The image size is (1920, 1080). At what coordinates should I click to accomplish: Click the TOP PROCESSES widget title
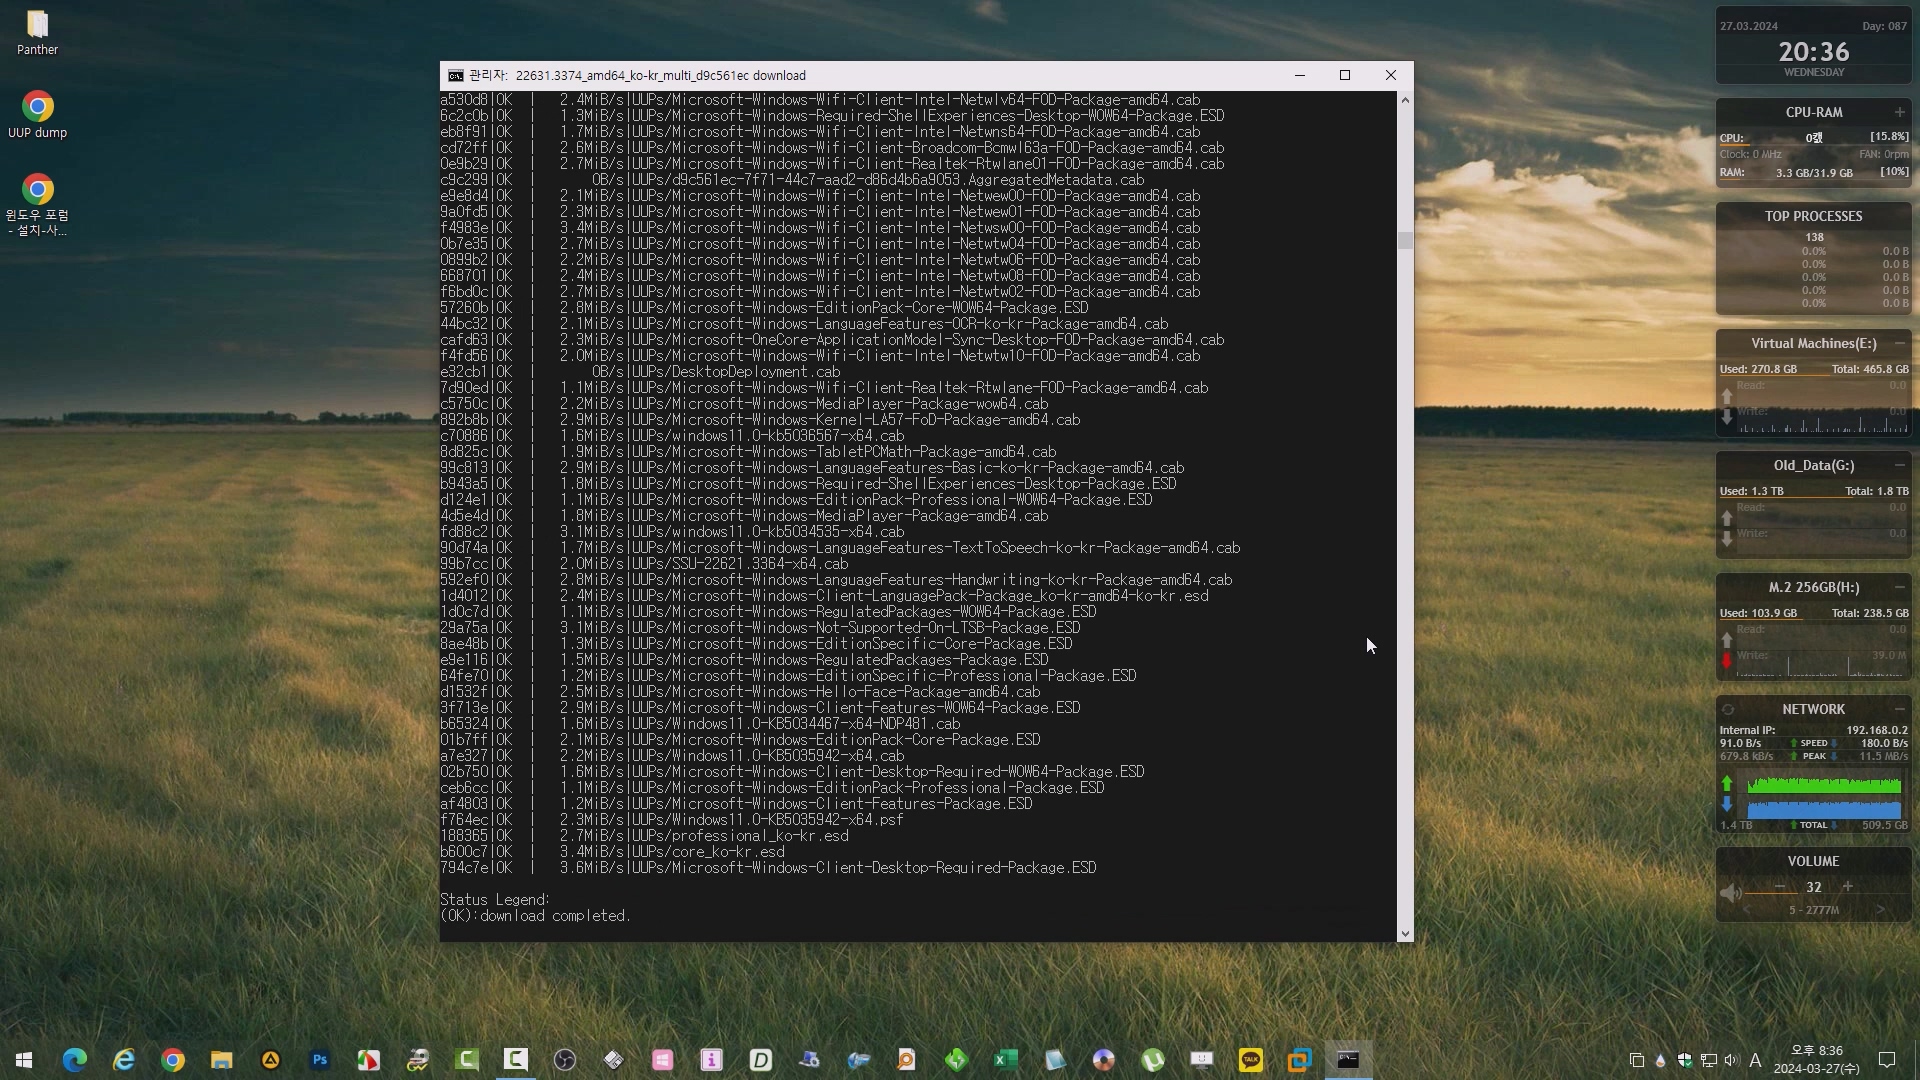click(x=1813, y=216)
